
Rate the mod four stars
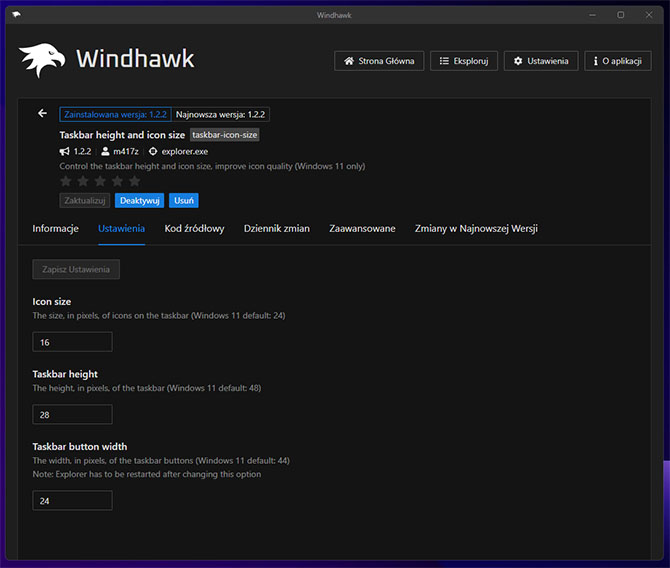(x=117, y=181)
